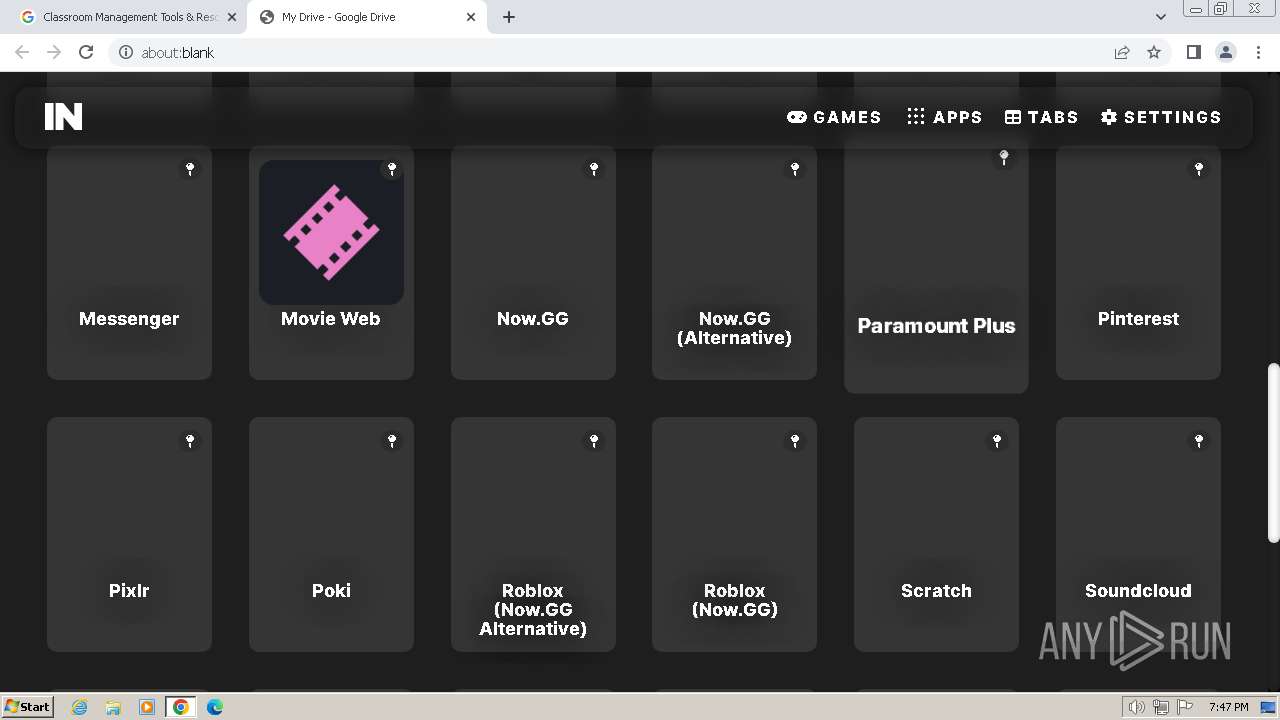The width and height of the screenshot is (1280, 720).
Task: Pin the Now.GG card
Action: pyautogui.click(x=594, y=169)
